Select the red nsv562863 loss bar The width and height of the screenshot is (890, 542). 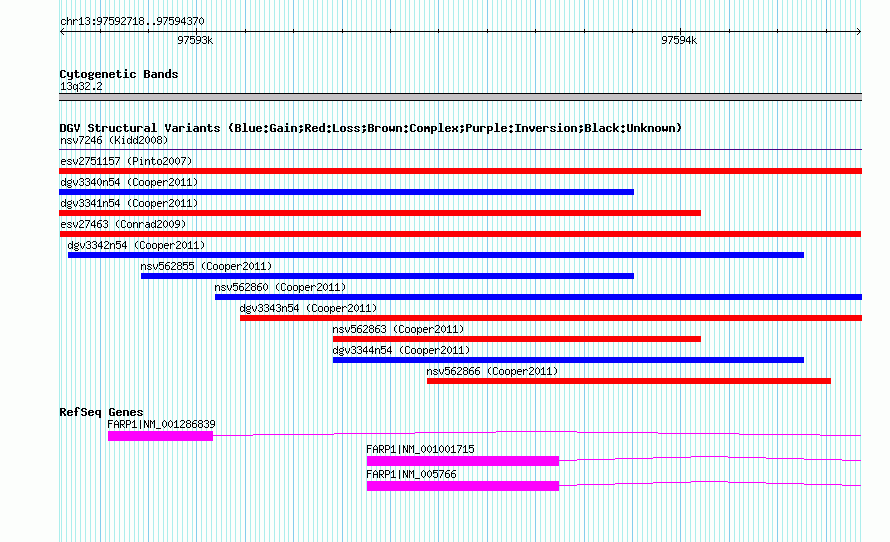(x=517, y=339)
